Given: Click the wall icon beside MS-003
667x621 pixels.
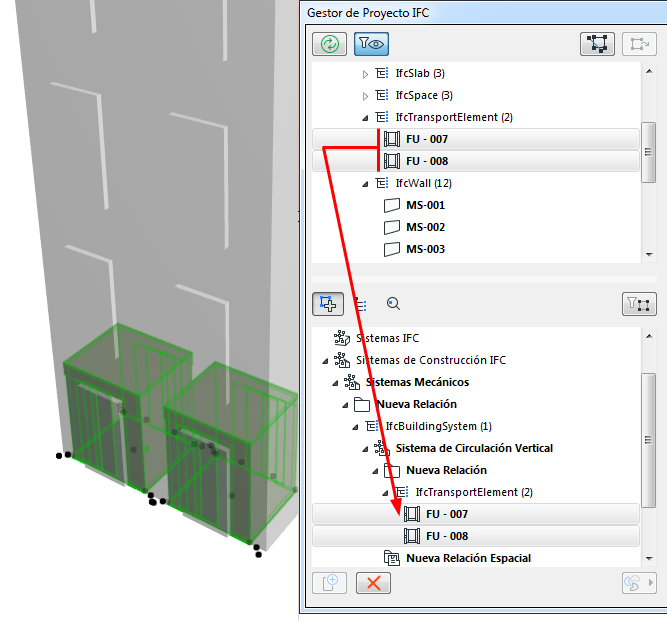Looking at the screenshot, I should (x=392, y=249).
